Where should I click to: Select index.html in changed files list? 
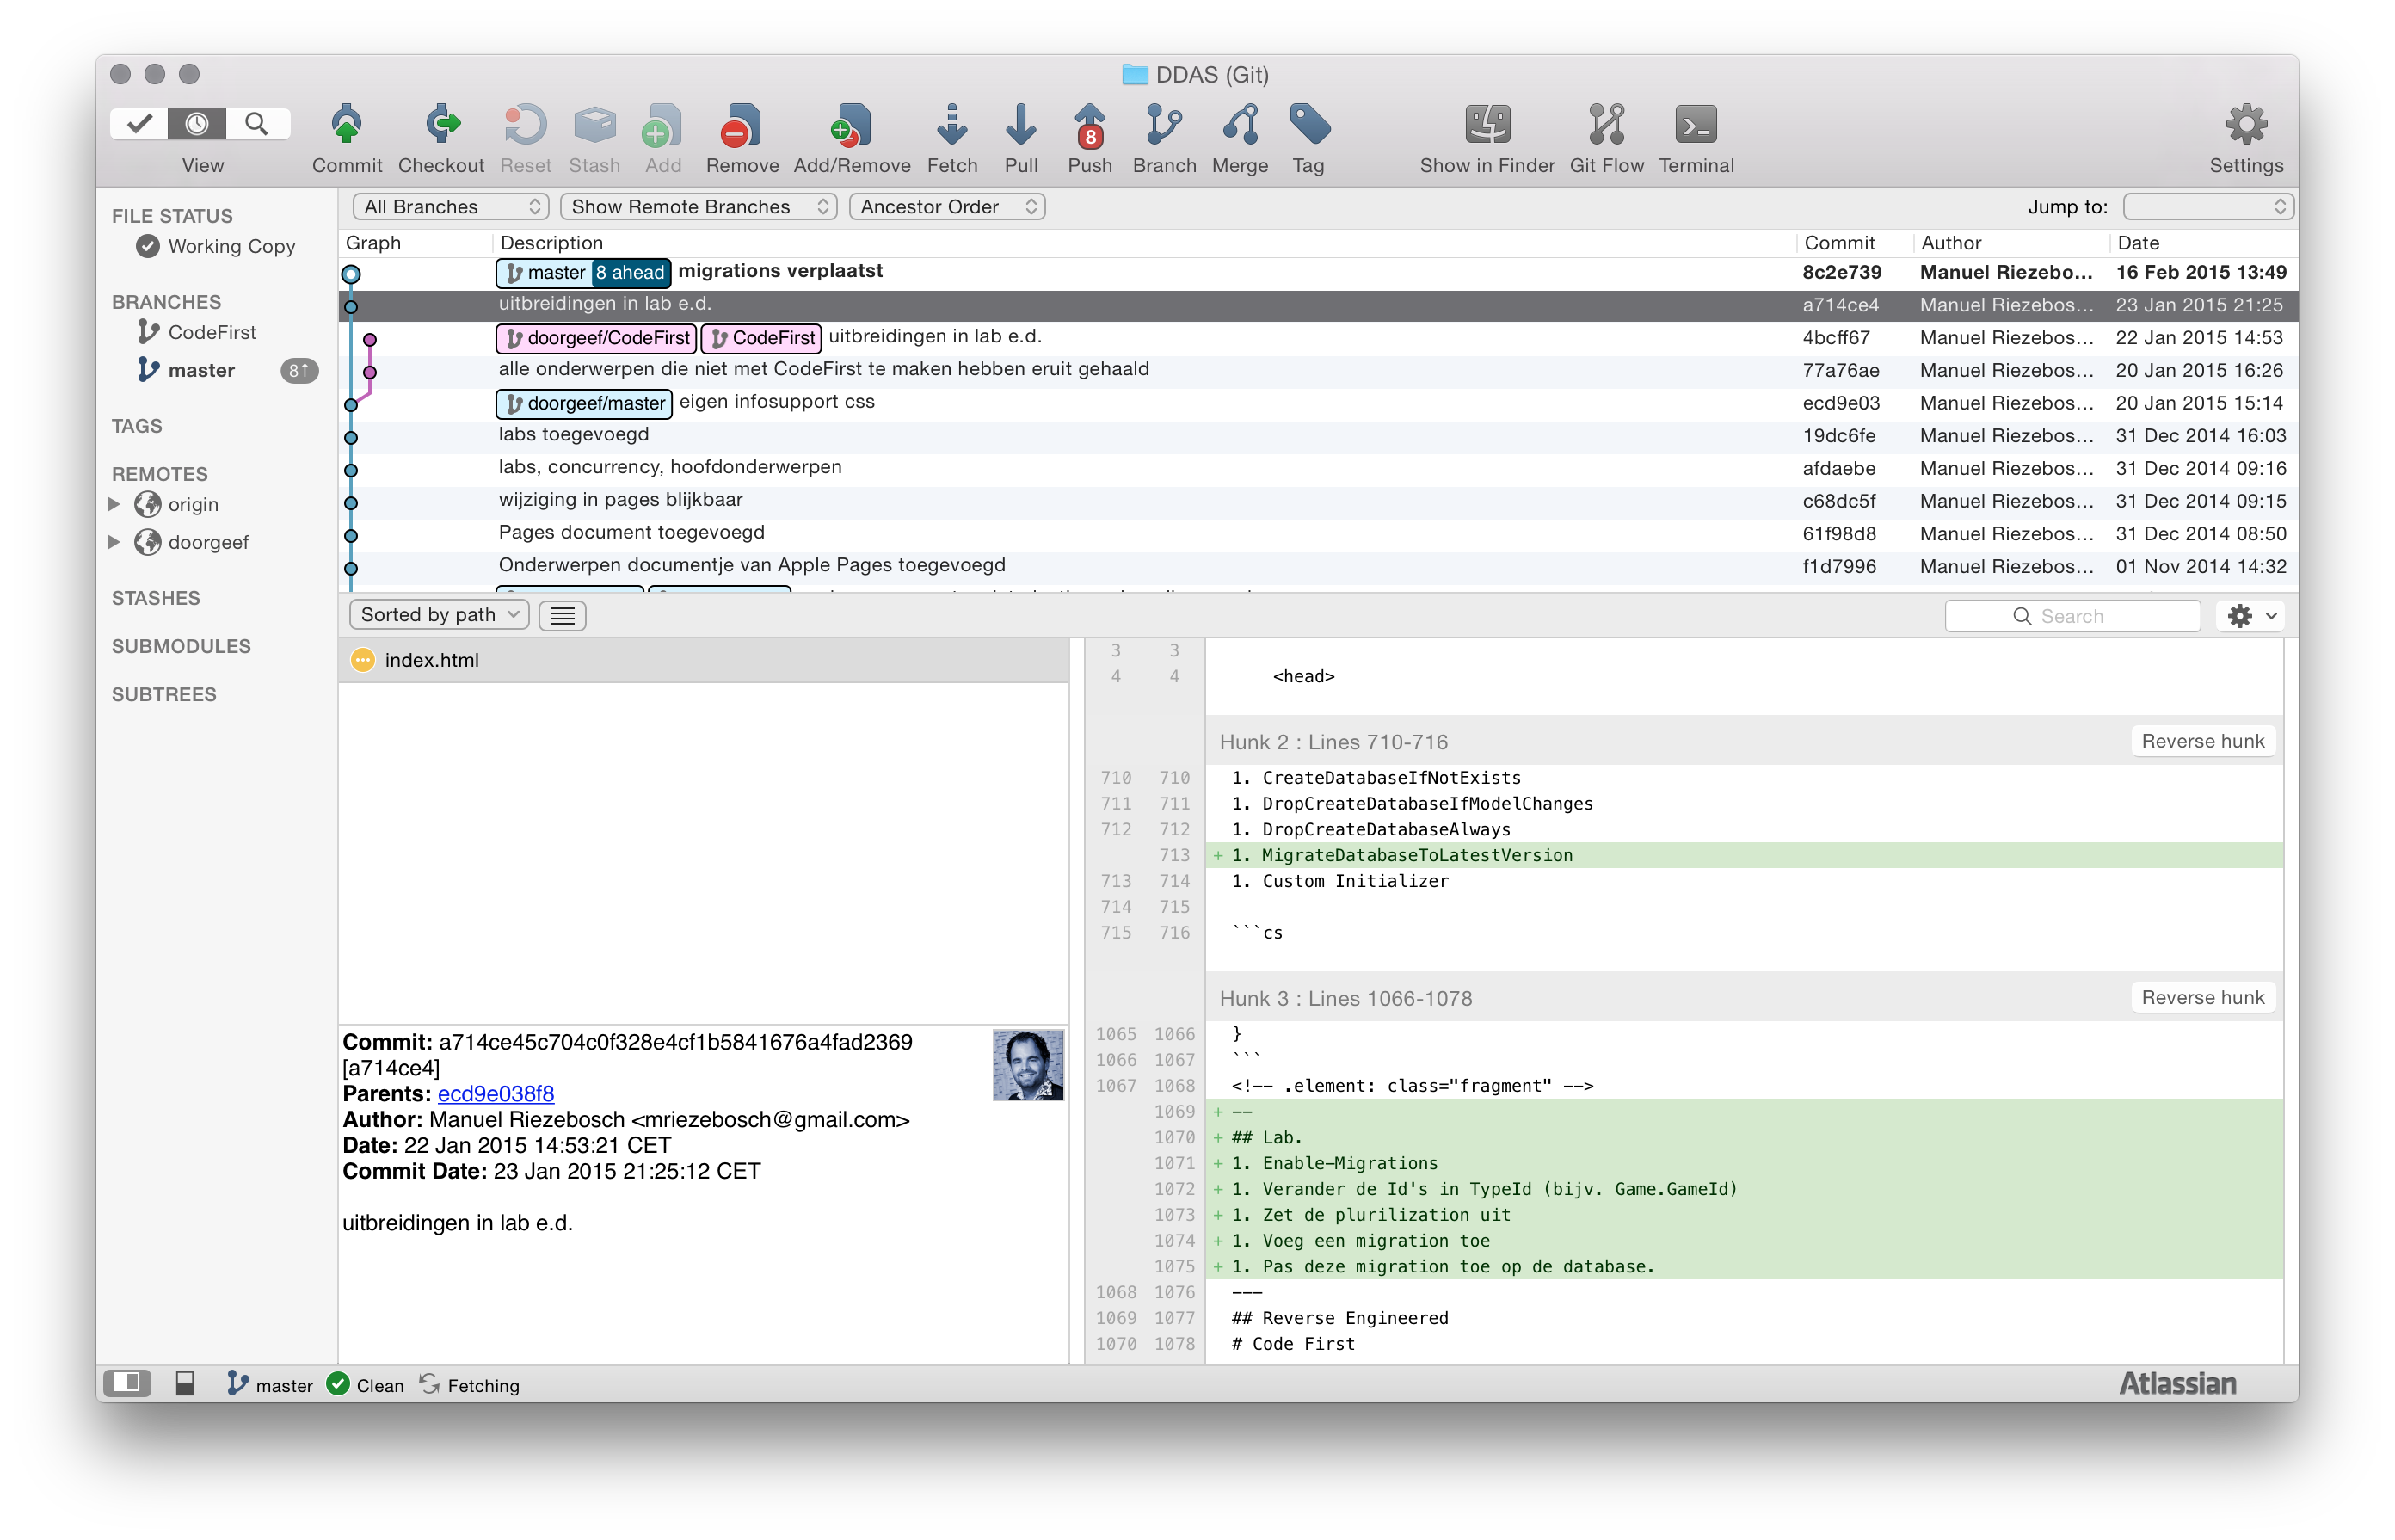point(703,660)
